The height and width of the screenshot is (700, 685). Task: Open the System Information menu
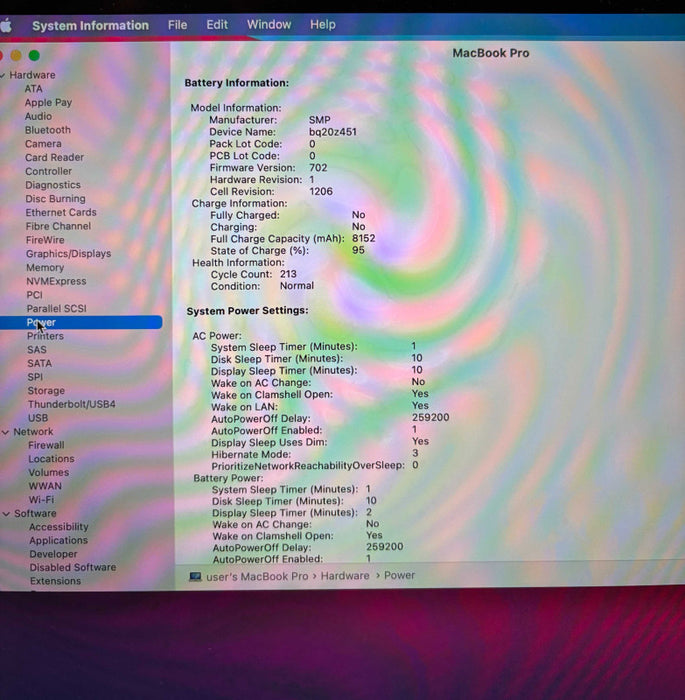[90, 25]
